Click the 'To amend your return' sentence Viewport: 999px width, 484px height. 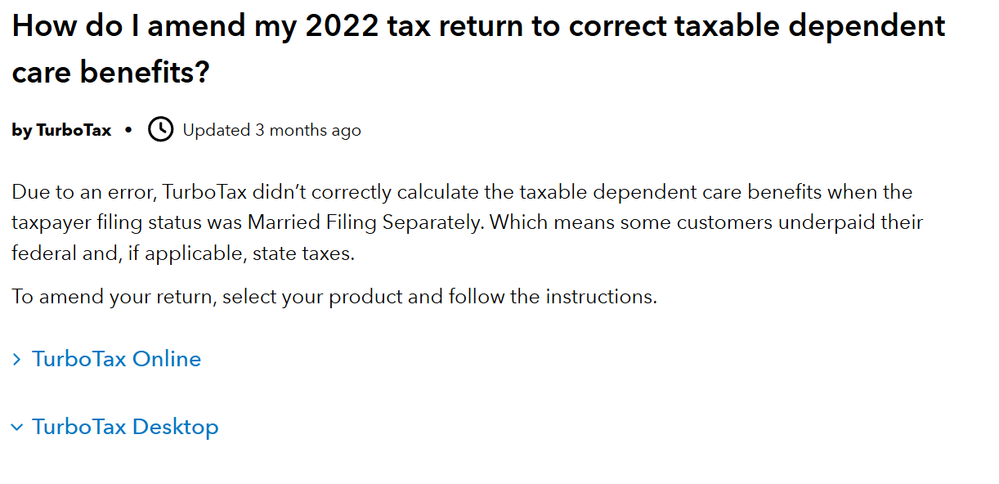point(334,297)
